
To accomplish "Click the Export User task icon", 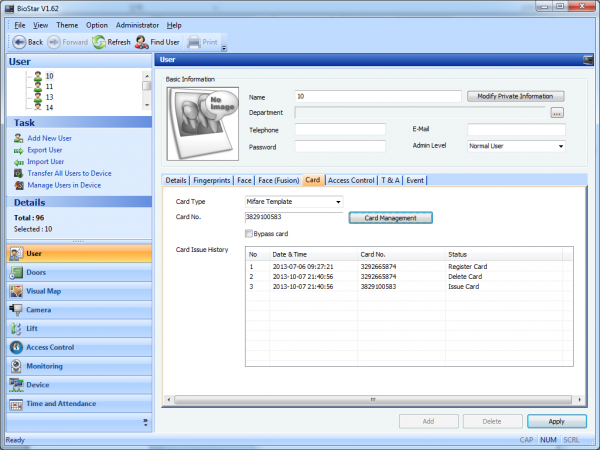I will coord(18,149).
